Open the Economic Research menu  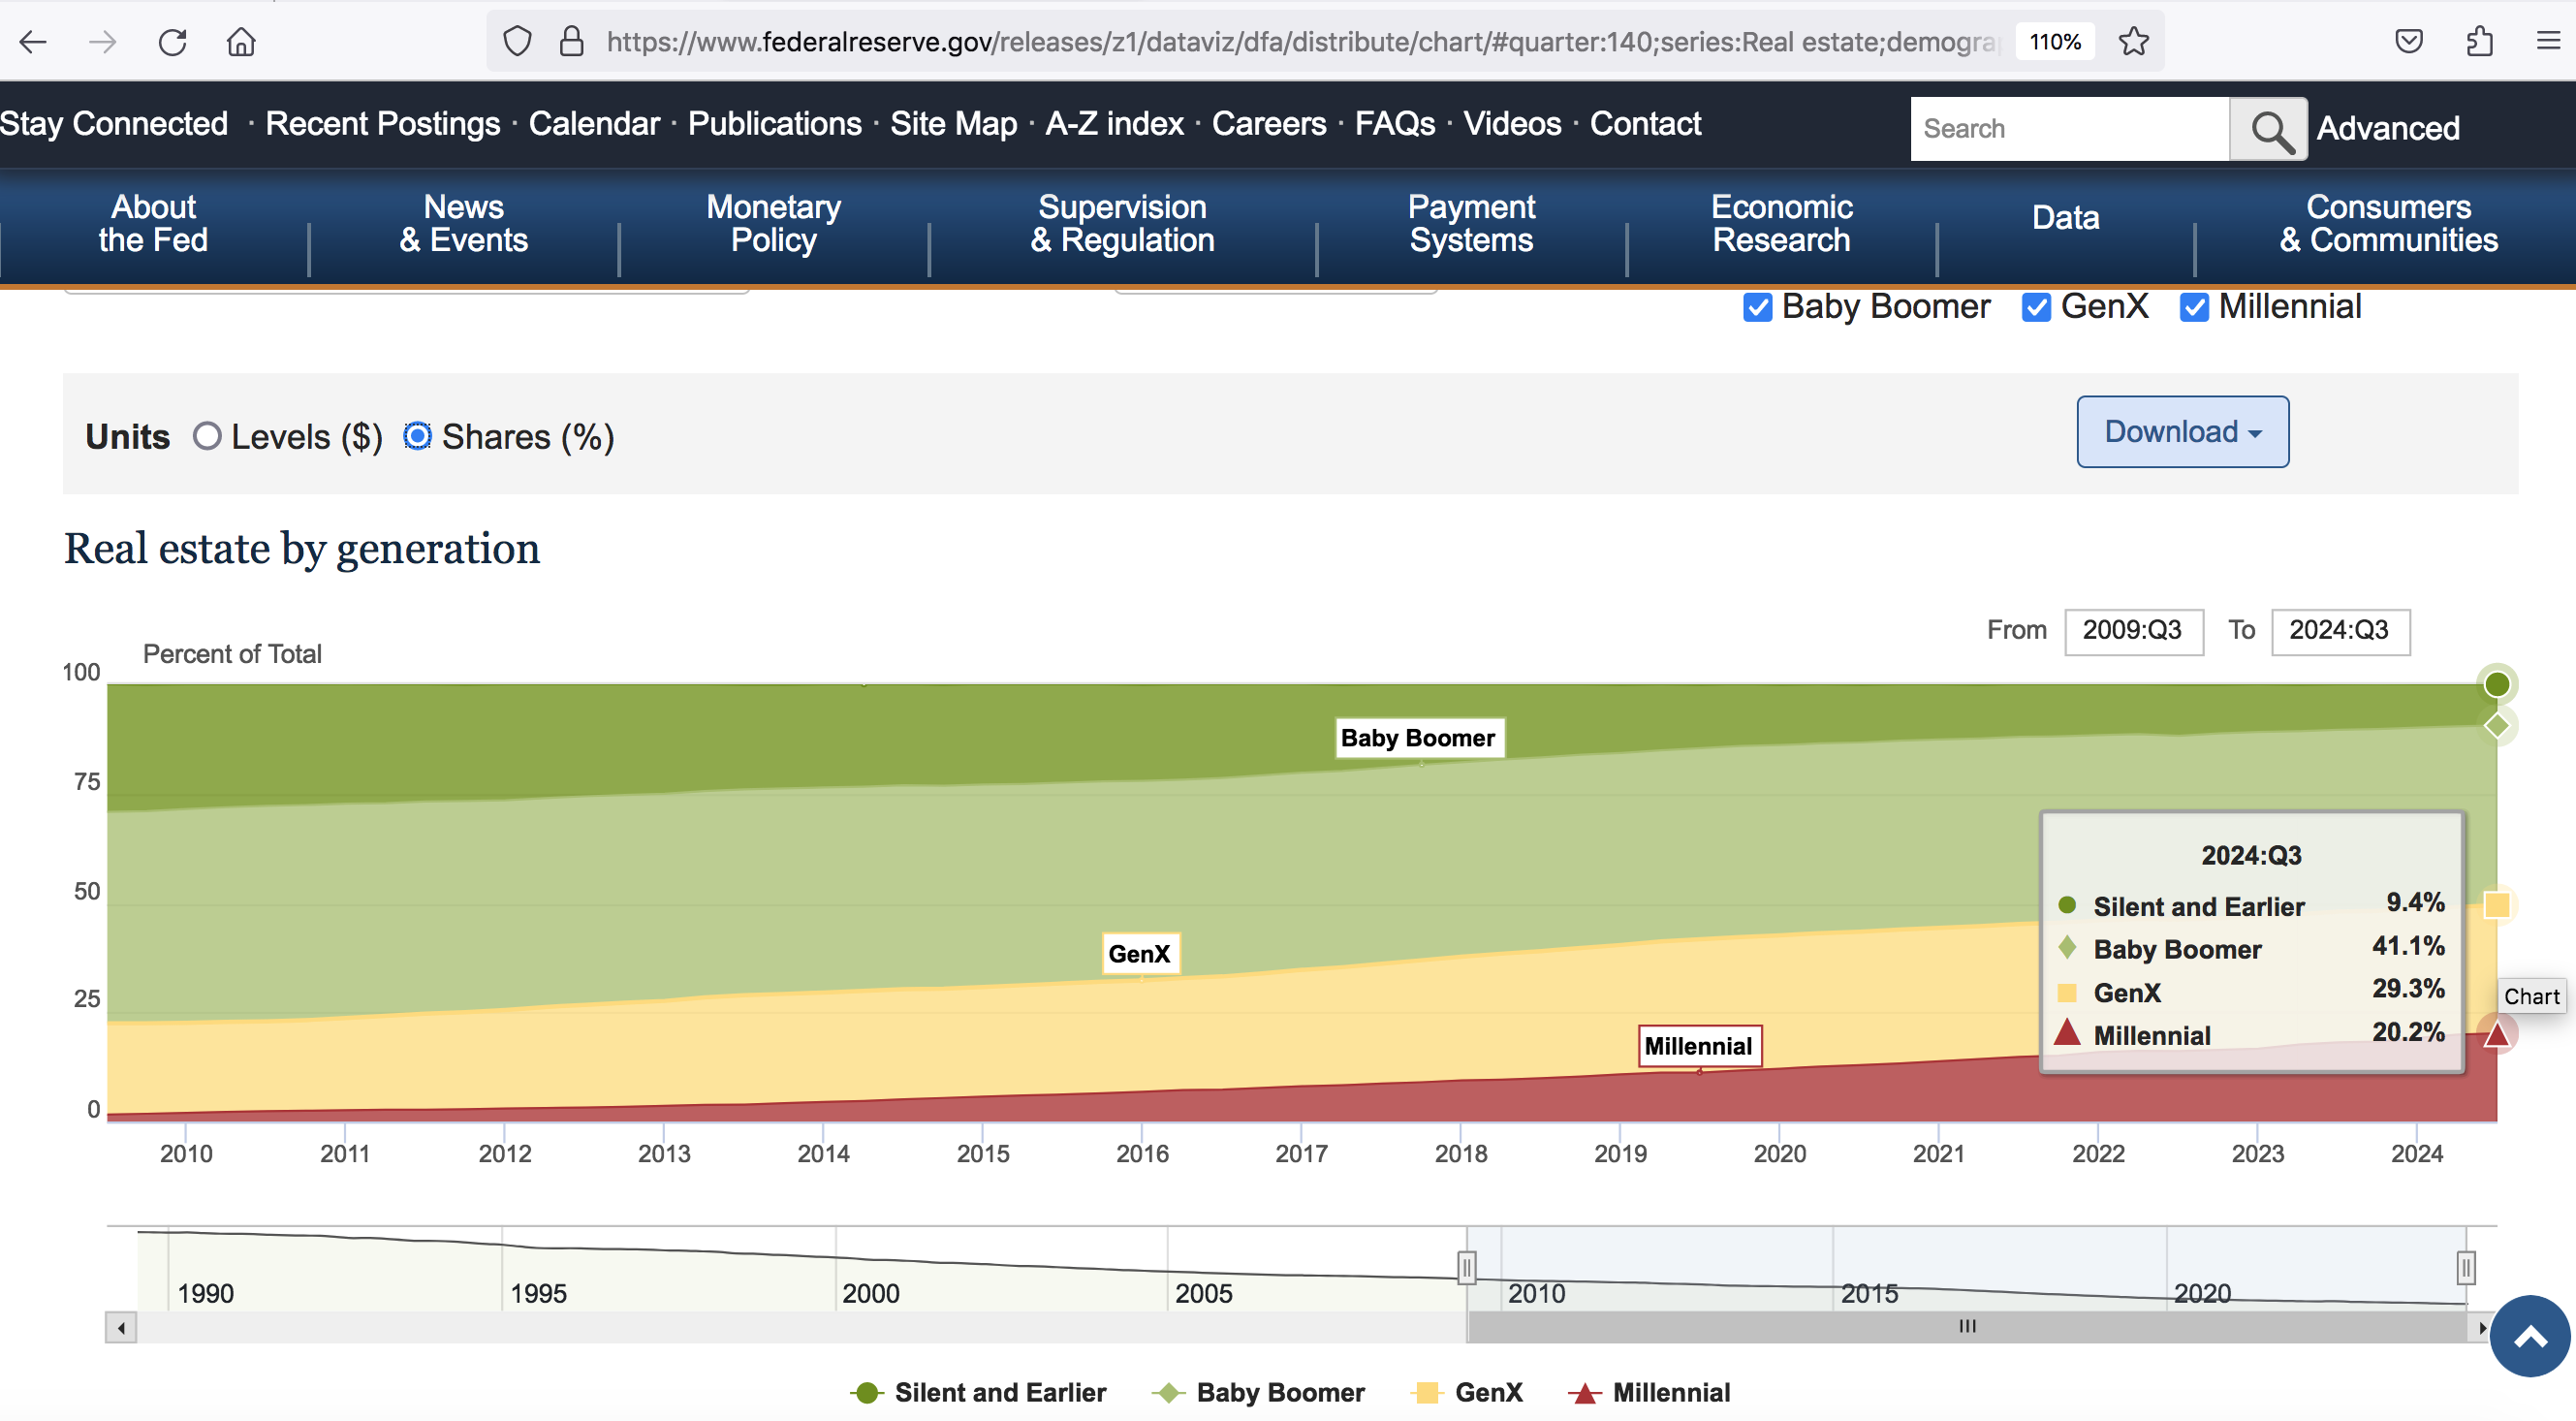(x=1781, y=223)
